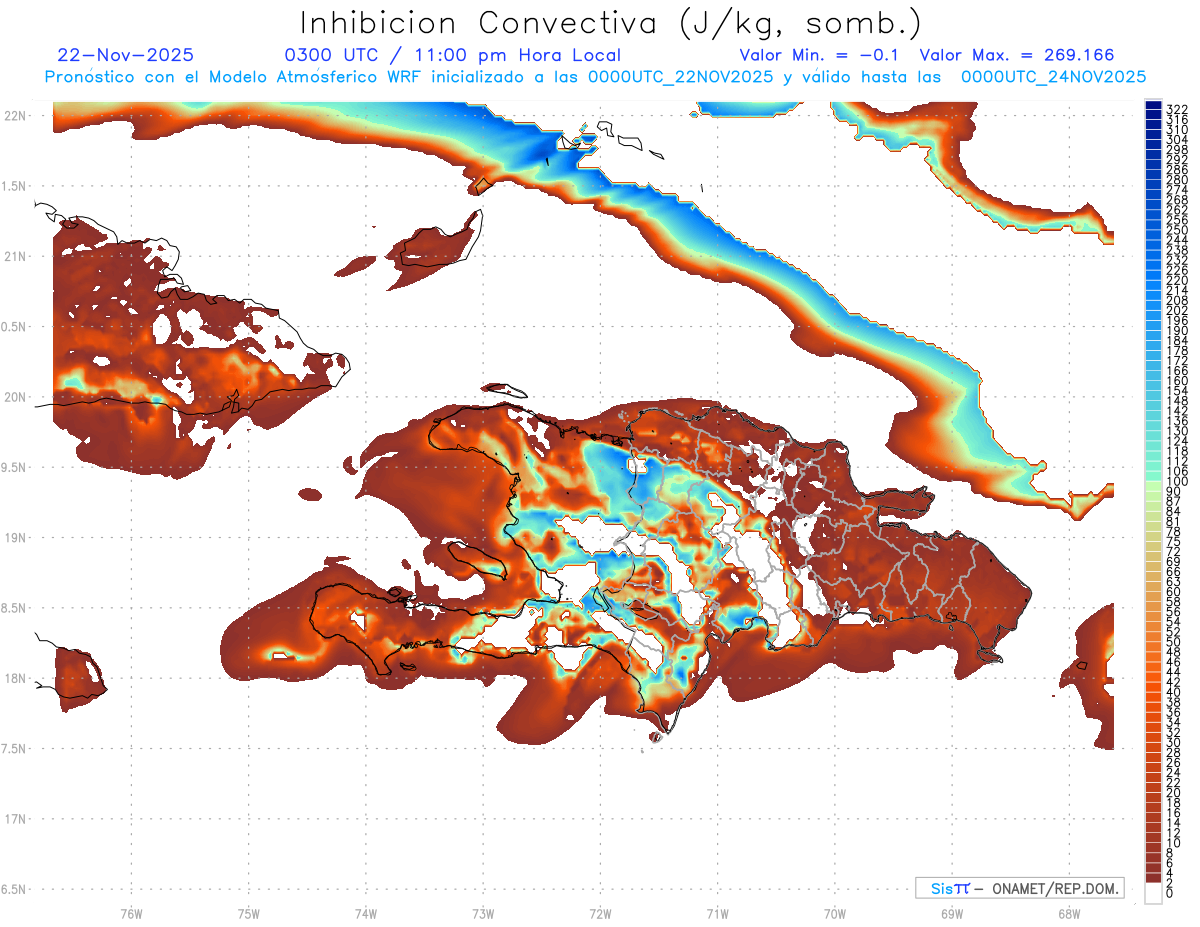Click the 'Valor Min. = -0.1' readout
1200x927 pixels.
point(819,55)
